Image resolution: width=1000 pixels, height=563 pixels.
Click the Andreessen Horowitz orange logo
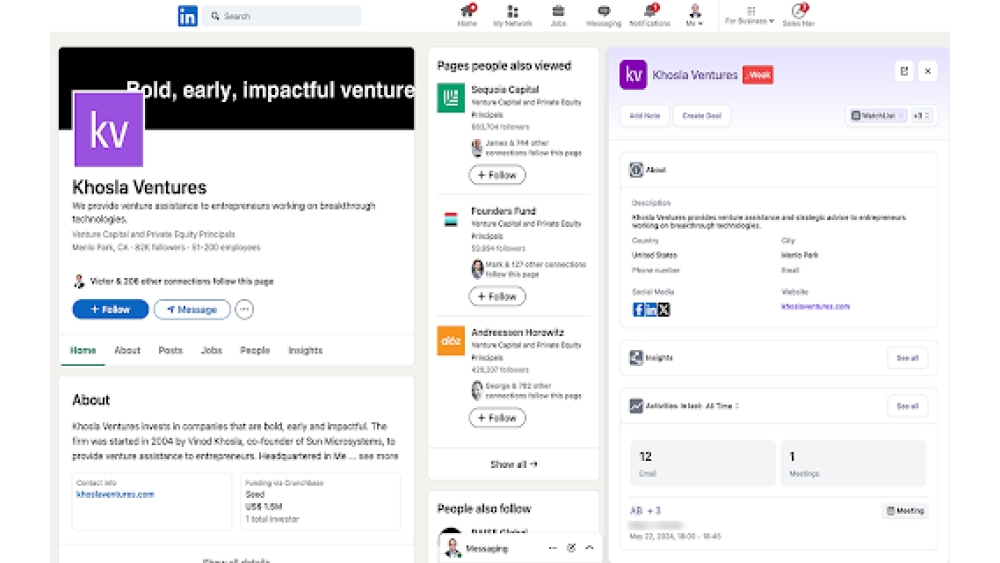click(x=450, y=340)
